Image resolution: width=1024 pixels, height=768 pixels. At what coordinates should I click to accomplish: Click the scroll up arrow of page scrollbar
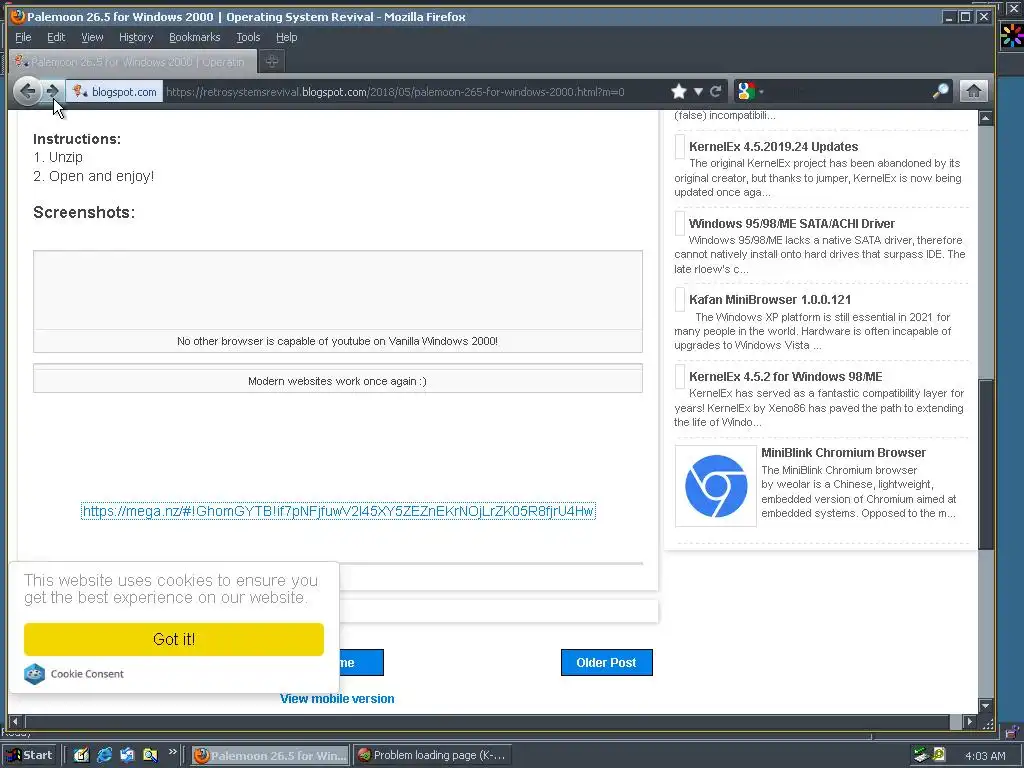click(985, 118)
